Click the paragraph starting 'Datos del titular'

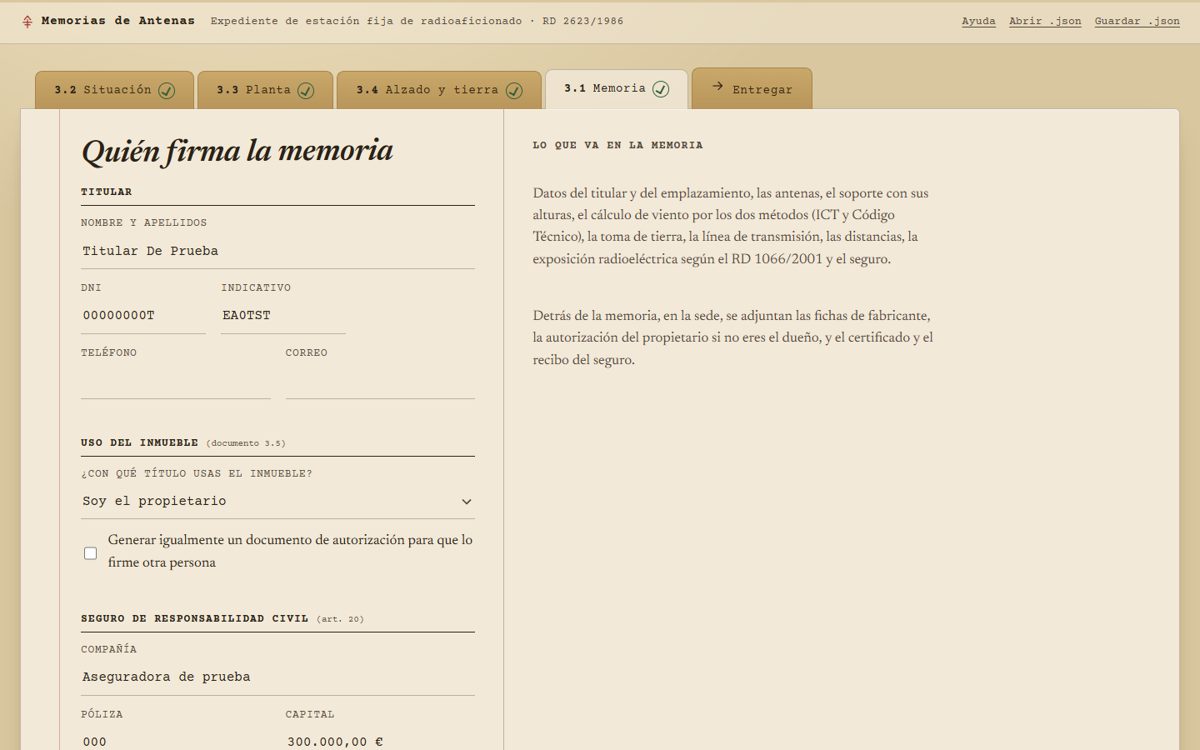731,226
